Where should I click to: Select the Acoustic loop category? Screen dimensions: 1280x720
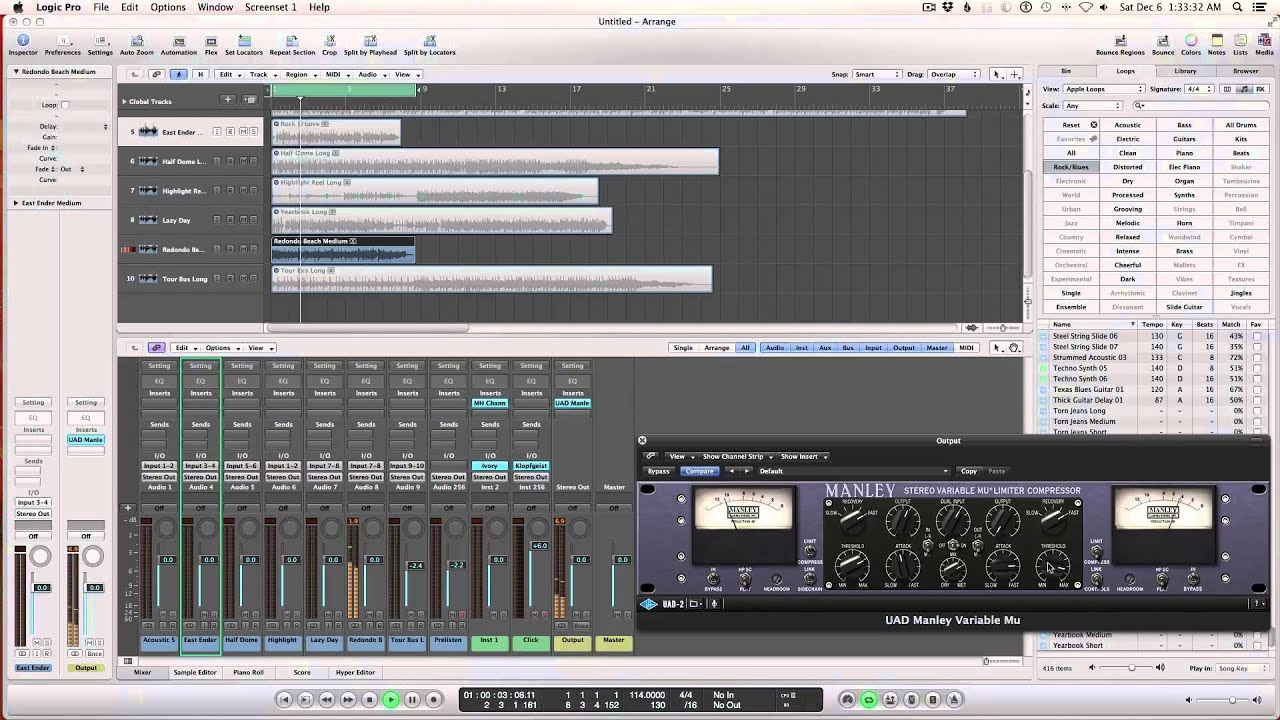point(1128,125)
